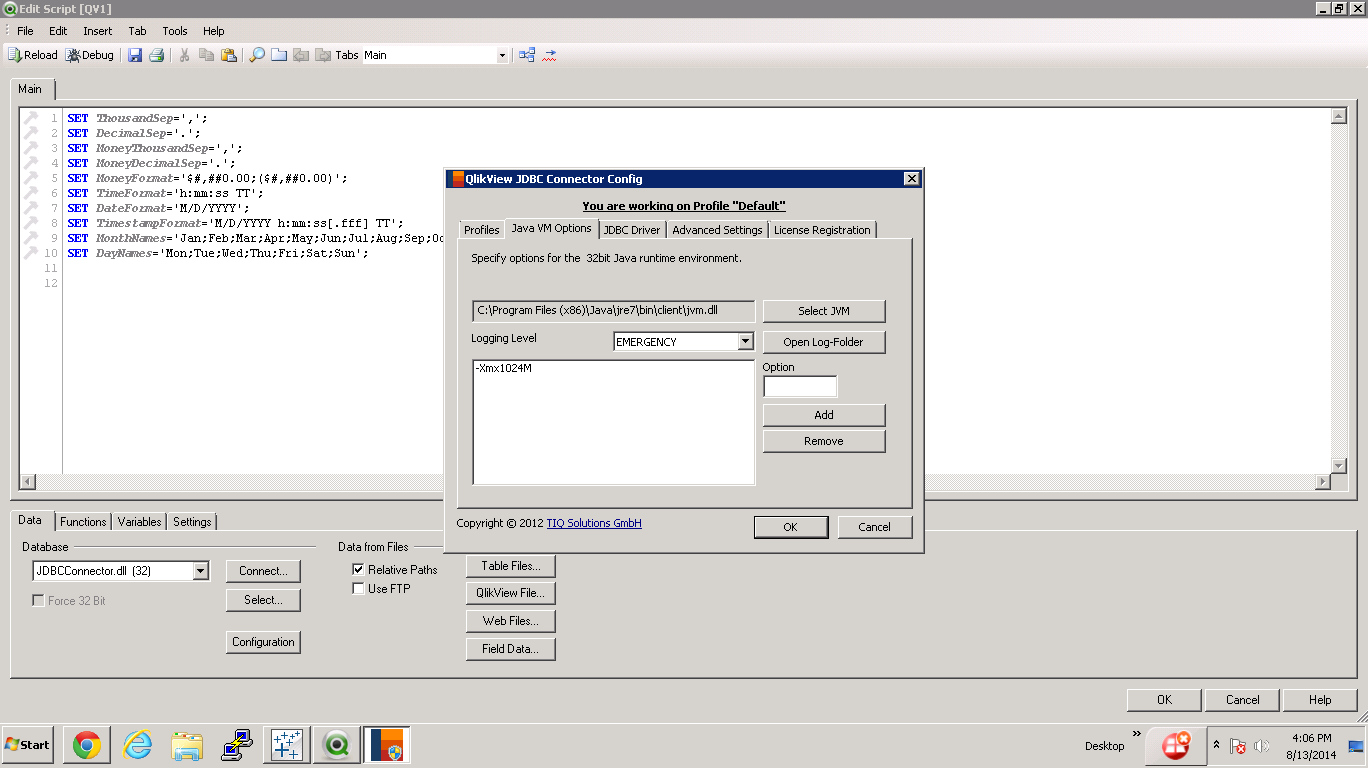Click the script editor's horizontal scroll left arrow
The height and width of the screenshot is (768, 1368).
click(x=27, y=482)
